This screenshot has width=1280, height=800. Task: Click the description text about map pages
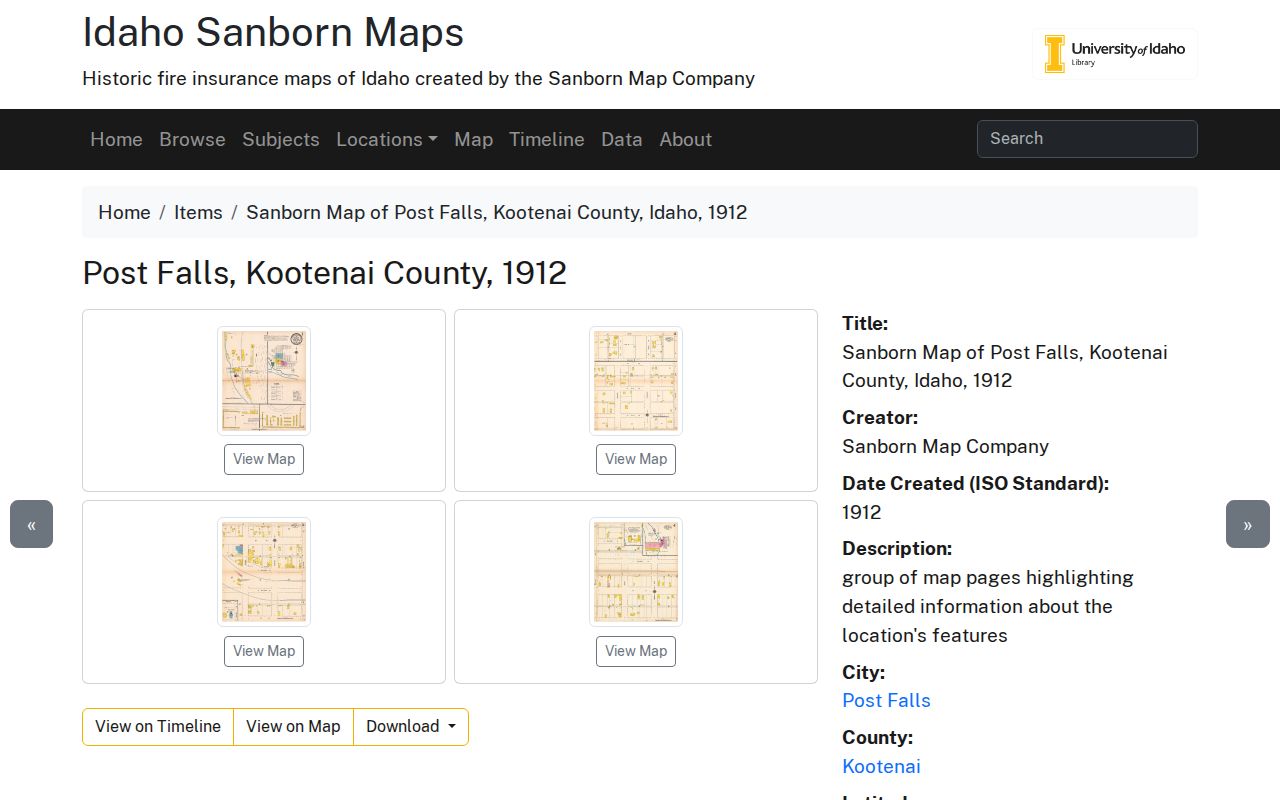(x=988, y=607)
